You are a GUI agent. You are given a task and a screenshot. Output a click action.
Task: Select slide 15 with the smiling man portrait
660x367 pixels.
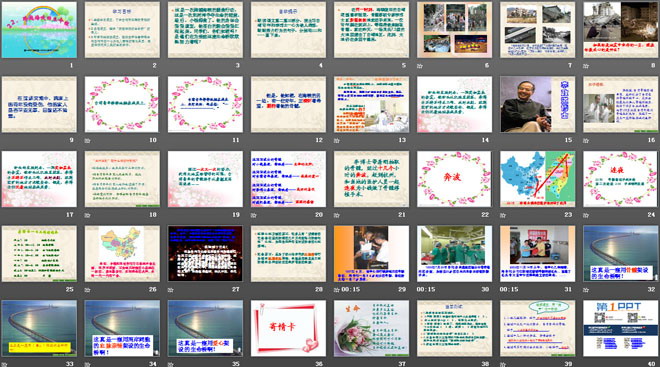pyautogui.click(x=538, y=104)
